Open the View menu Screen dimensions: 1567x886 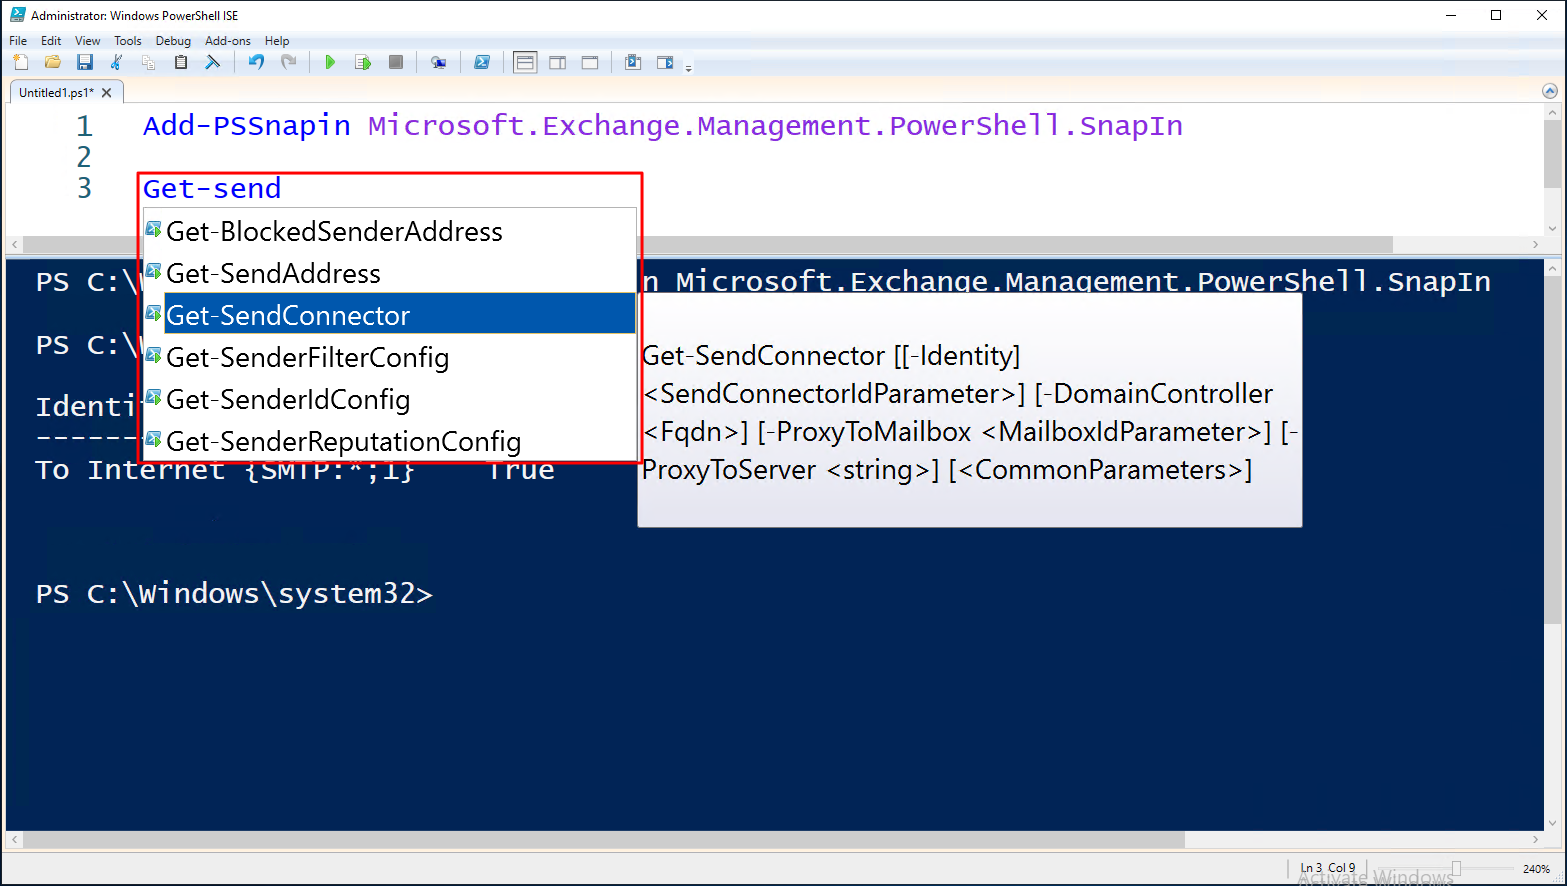tap(88, 41)
